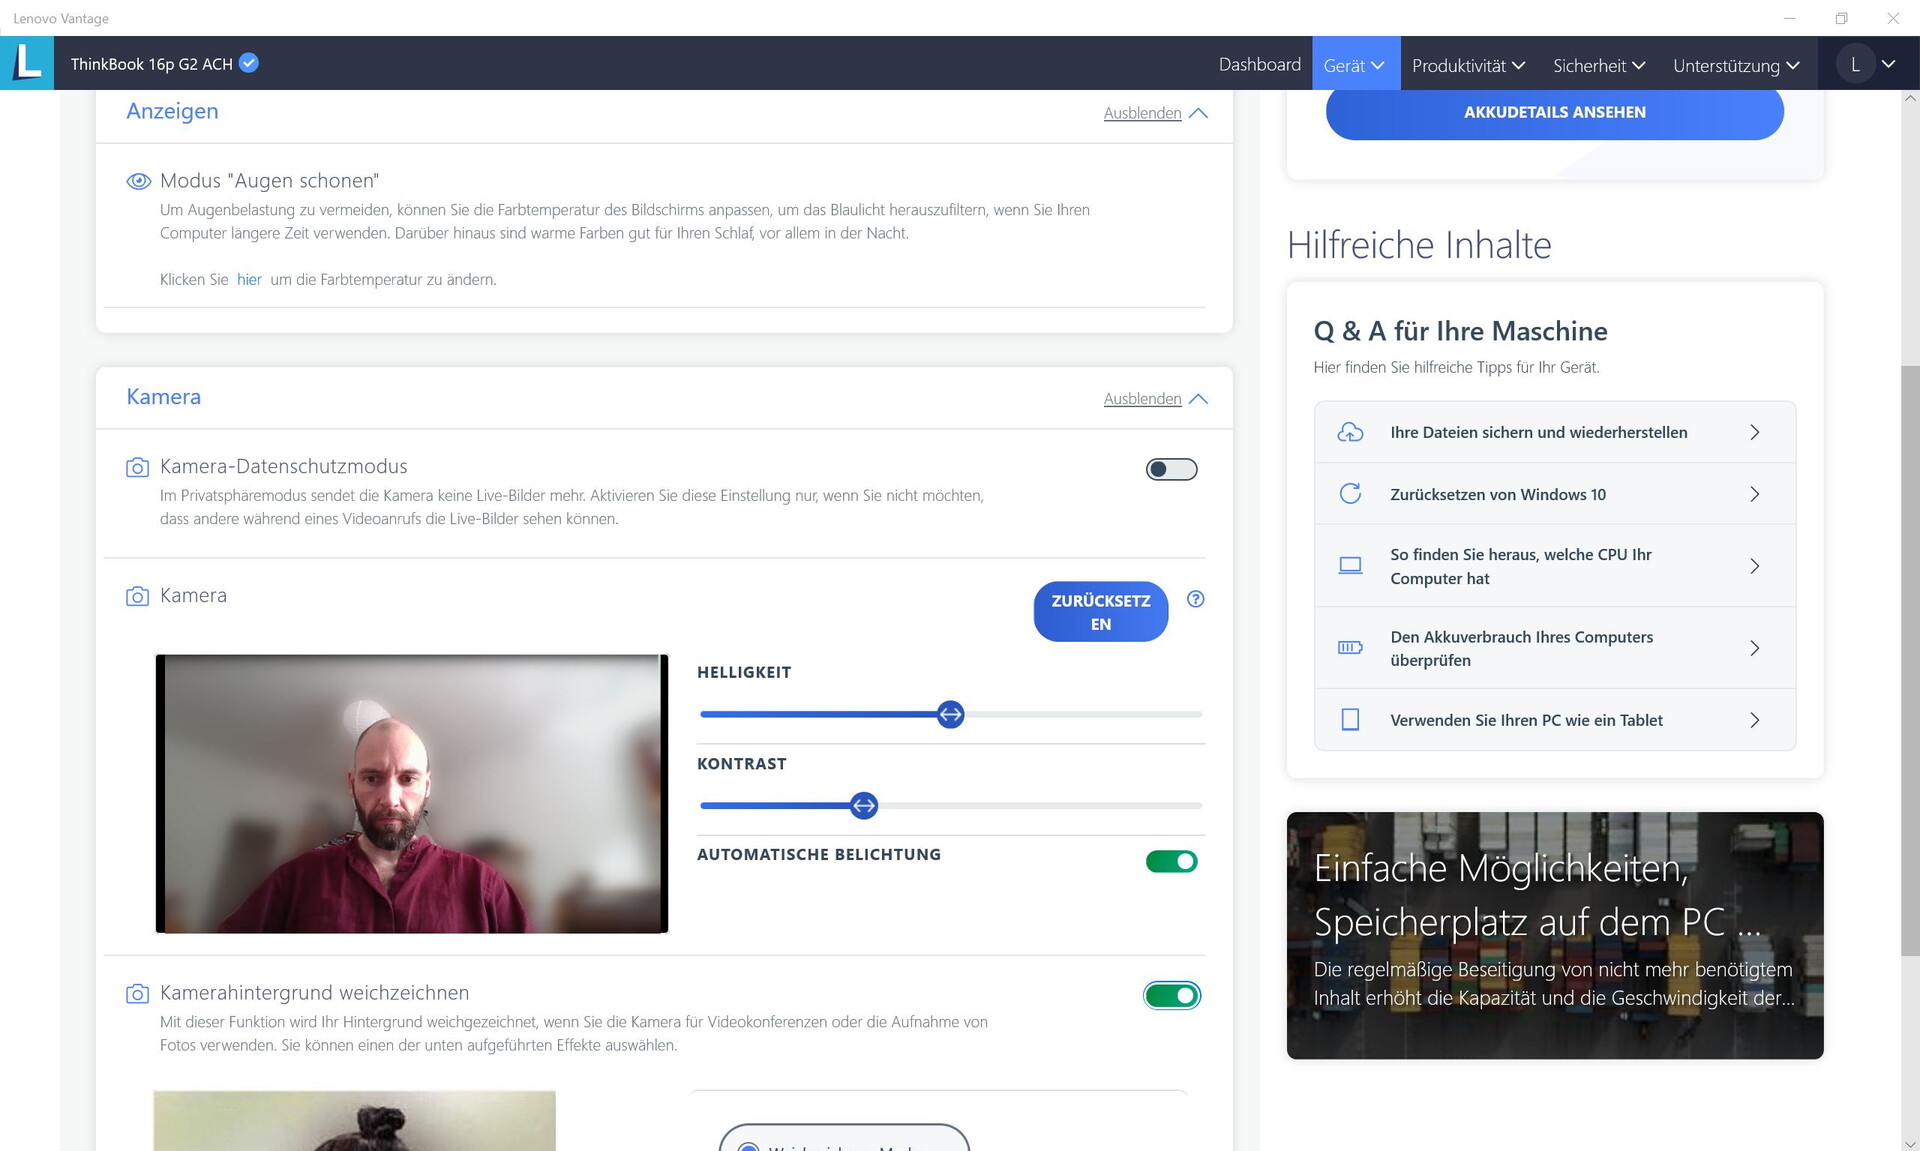This screenshot has height=1151, width=1920.
Task: Click the battery usage icon in Q&A
Action: [1350, 648]
